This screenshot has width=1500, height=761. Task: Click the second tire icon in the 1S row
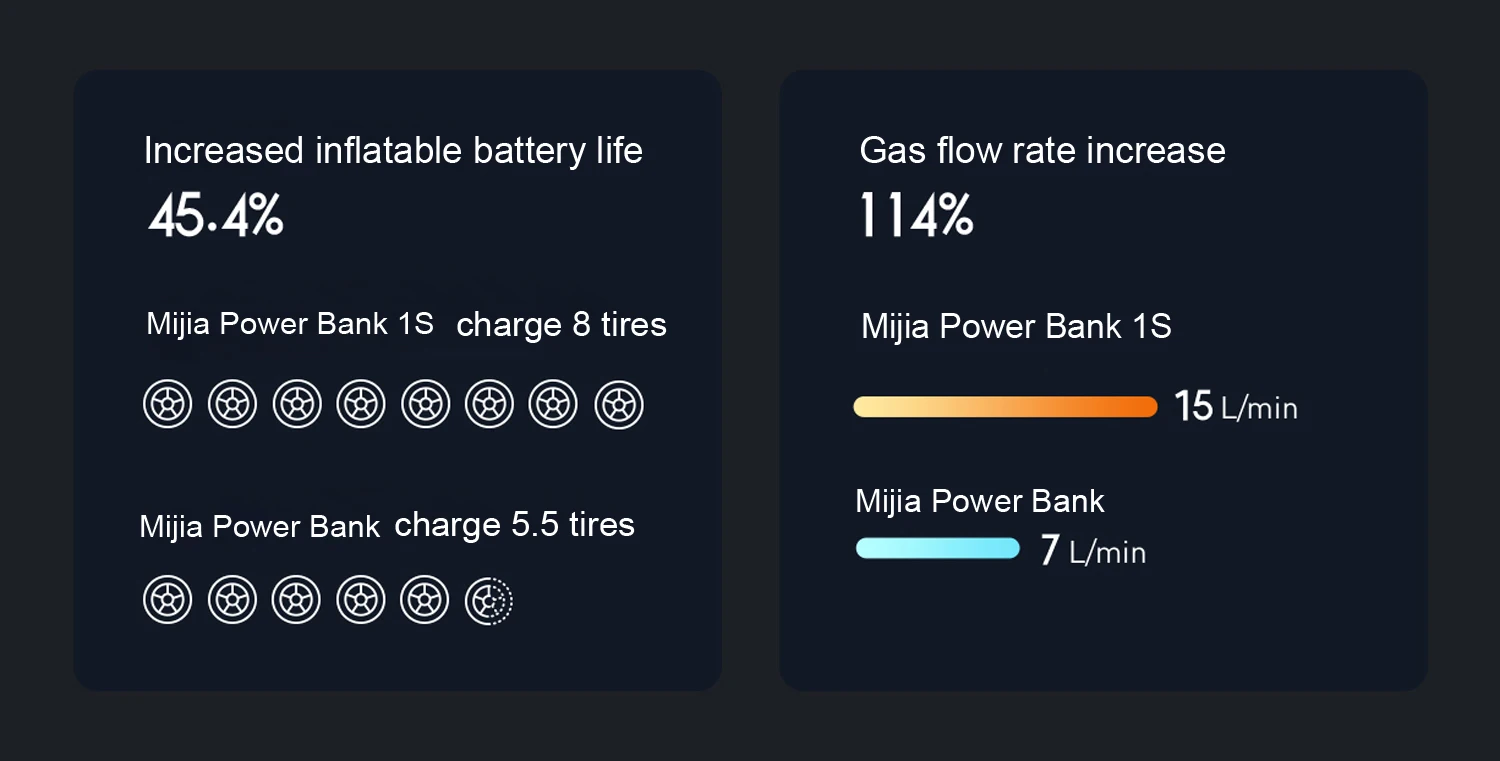click(232, 406)
